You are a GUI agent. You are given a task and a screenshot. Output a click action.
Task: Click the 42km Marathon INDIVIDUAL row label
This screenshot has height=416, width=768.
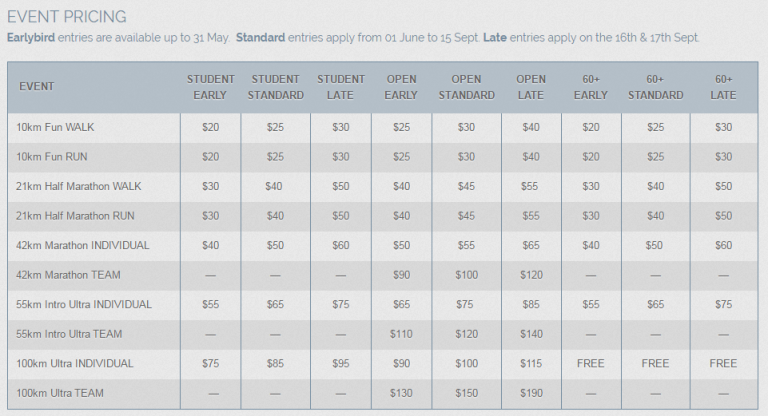(82, 245)
